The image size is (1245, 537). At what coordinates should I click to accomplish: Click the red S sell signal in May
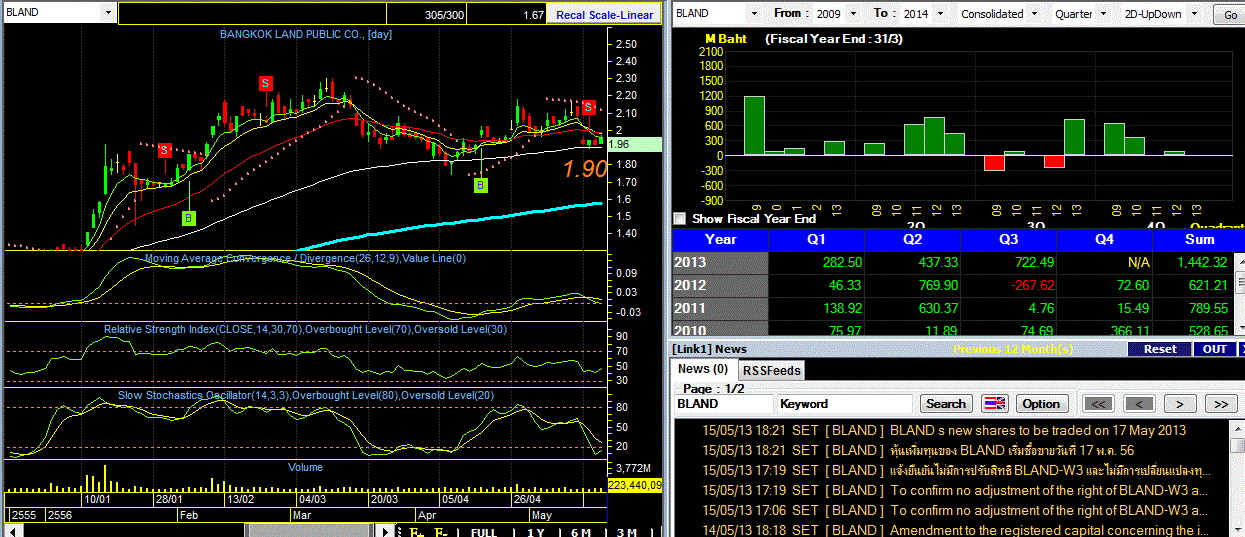coord(589,107)
